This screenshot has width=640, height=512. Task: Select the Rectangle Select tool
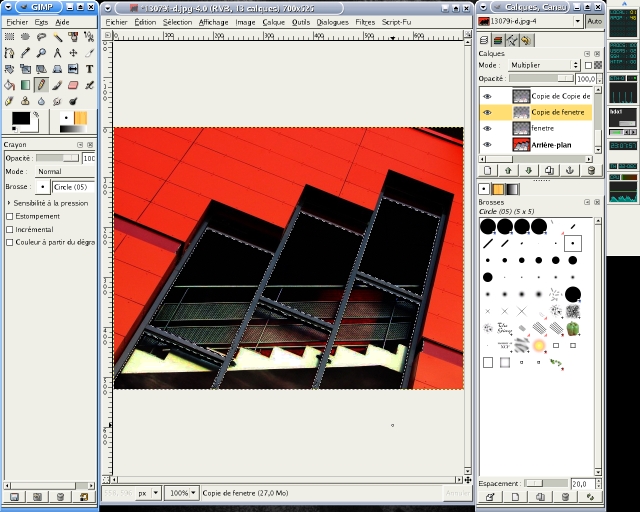pyautogui.click(x=9, y=37)
